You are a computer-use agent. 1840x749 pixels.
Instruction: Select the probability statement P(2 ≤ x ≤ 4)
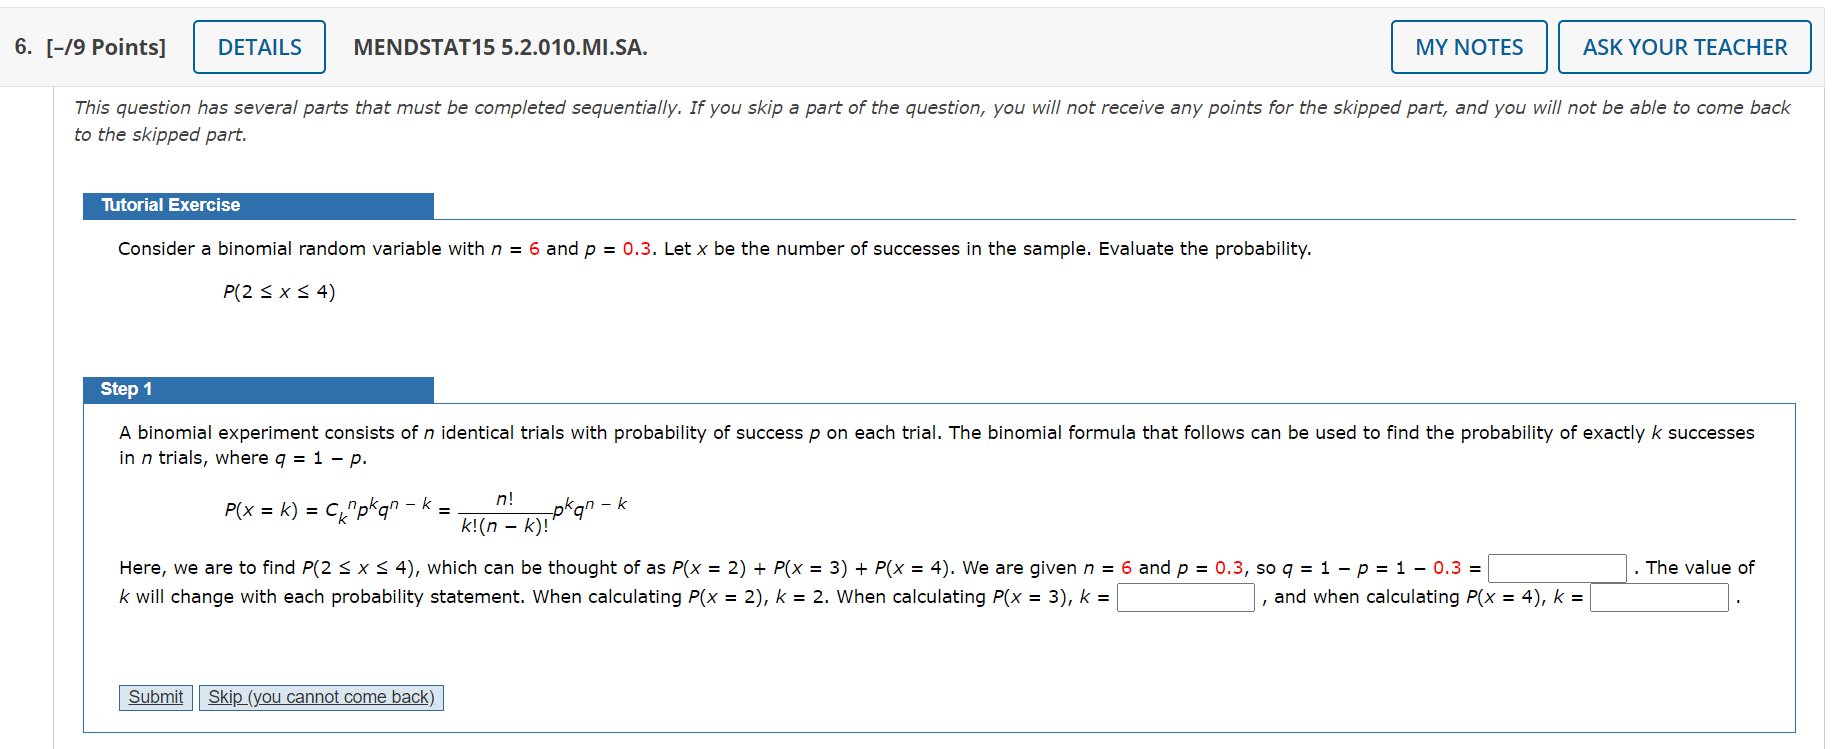point(279,291)
